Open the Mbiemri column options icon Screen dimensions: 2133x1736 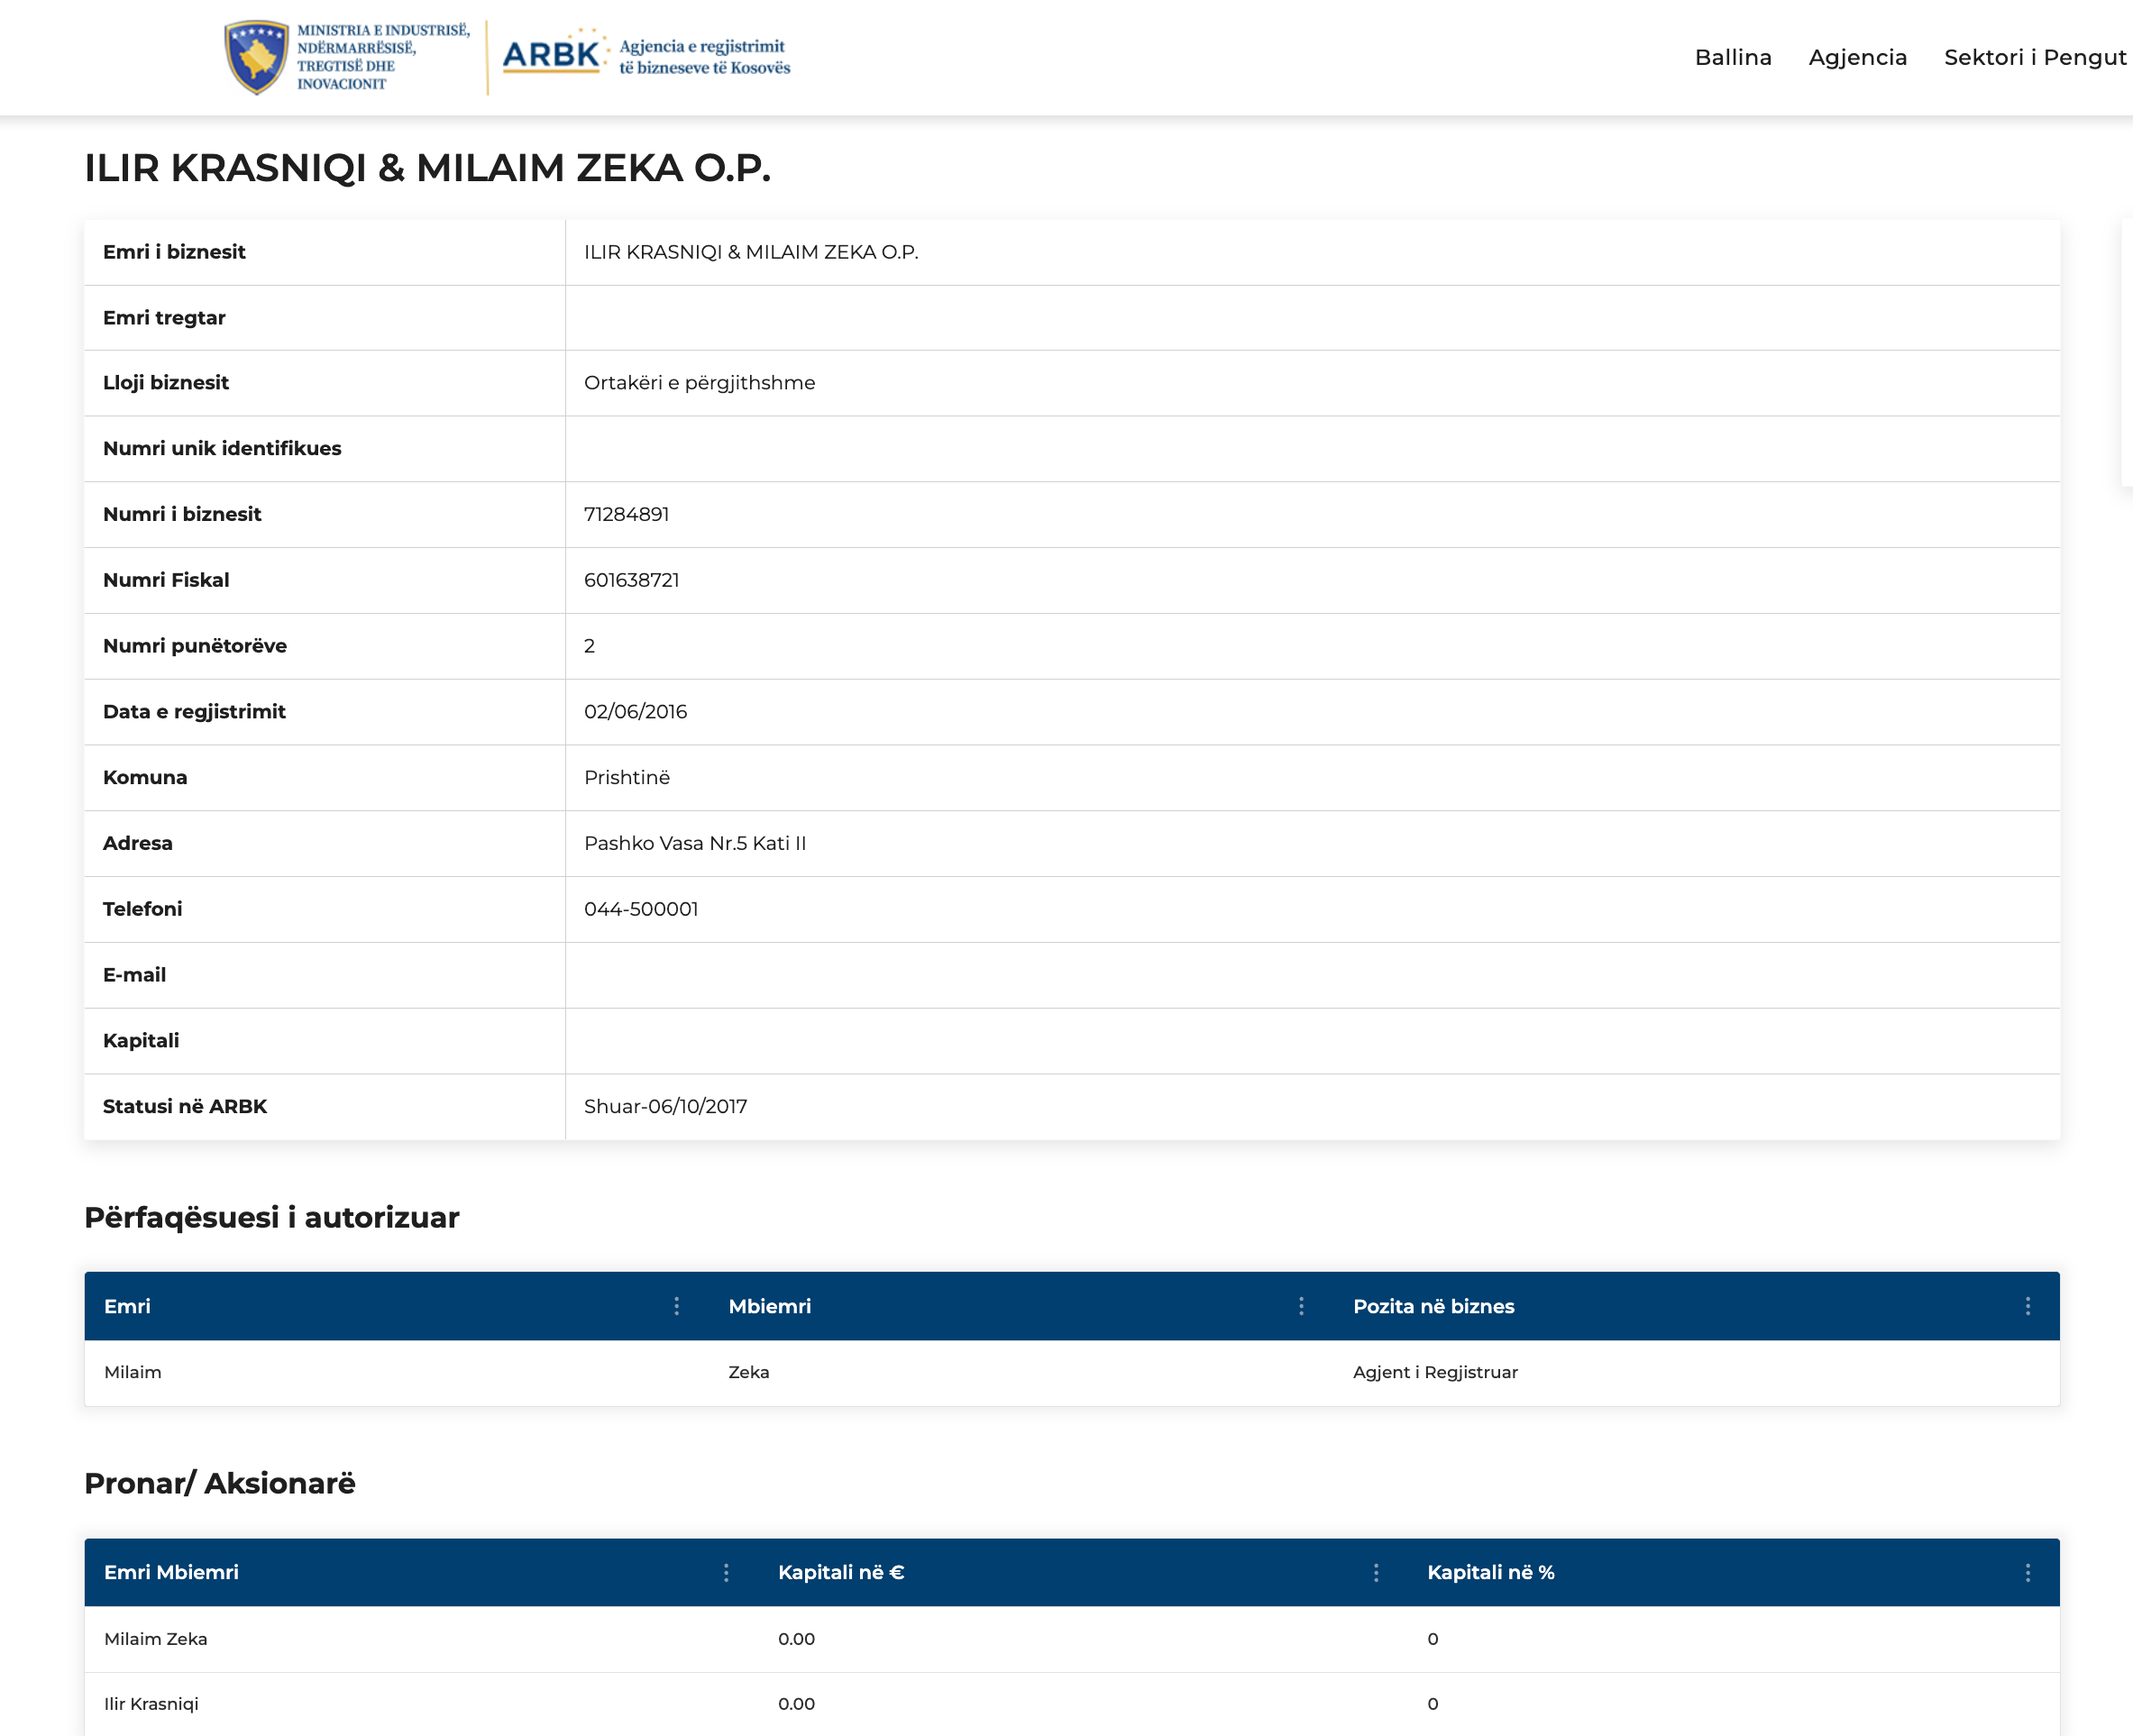pos(1301,1306)
